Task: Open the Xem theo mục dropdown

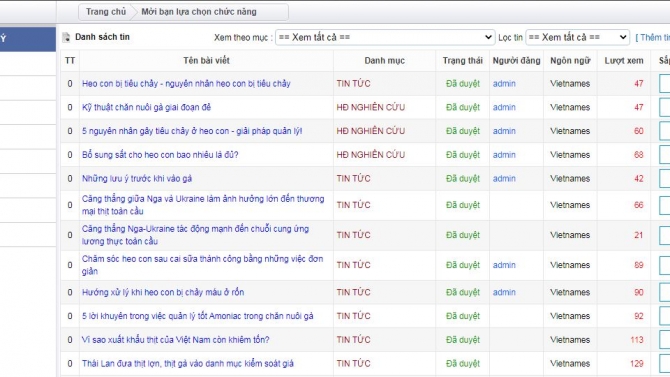Action: 385,37
